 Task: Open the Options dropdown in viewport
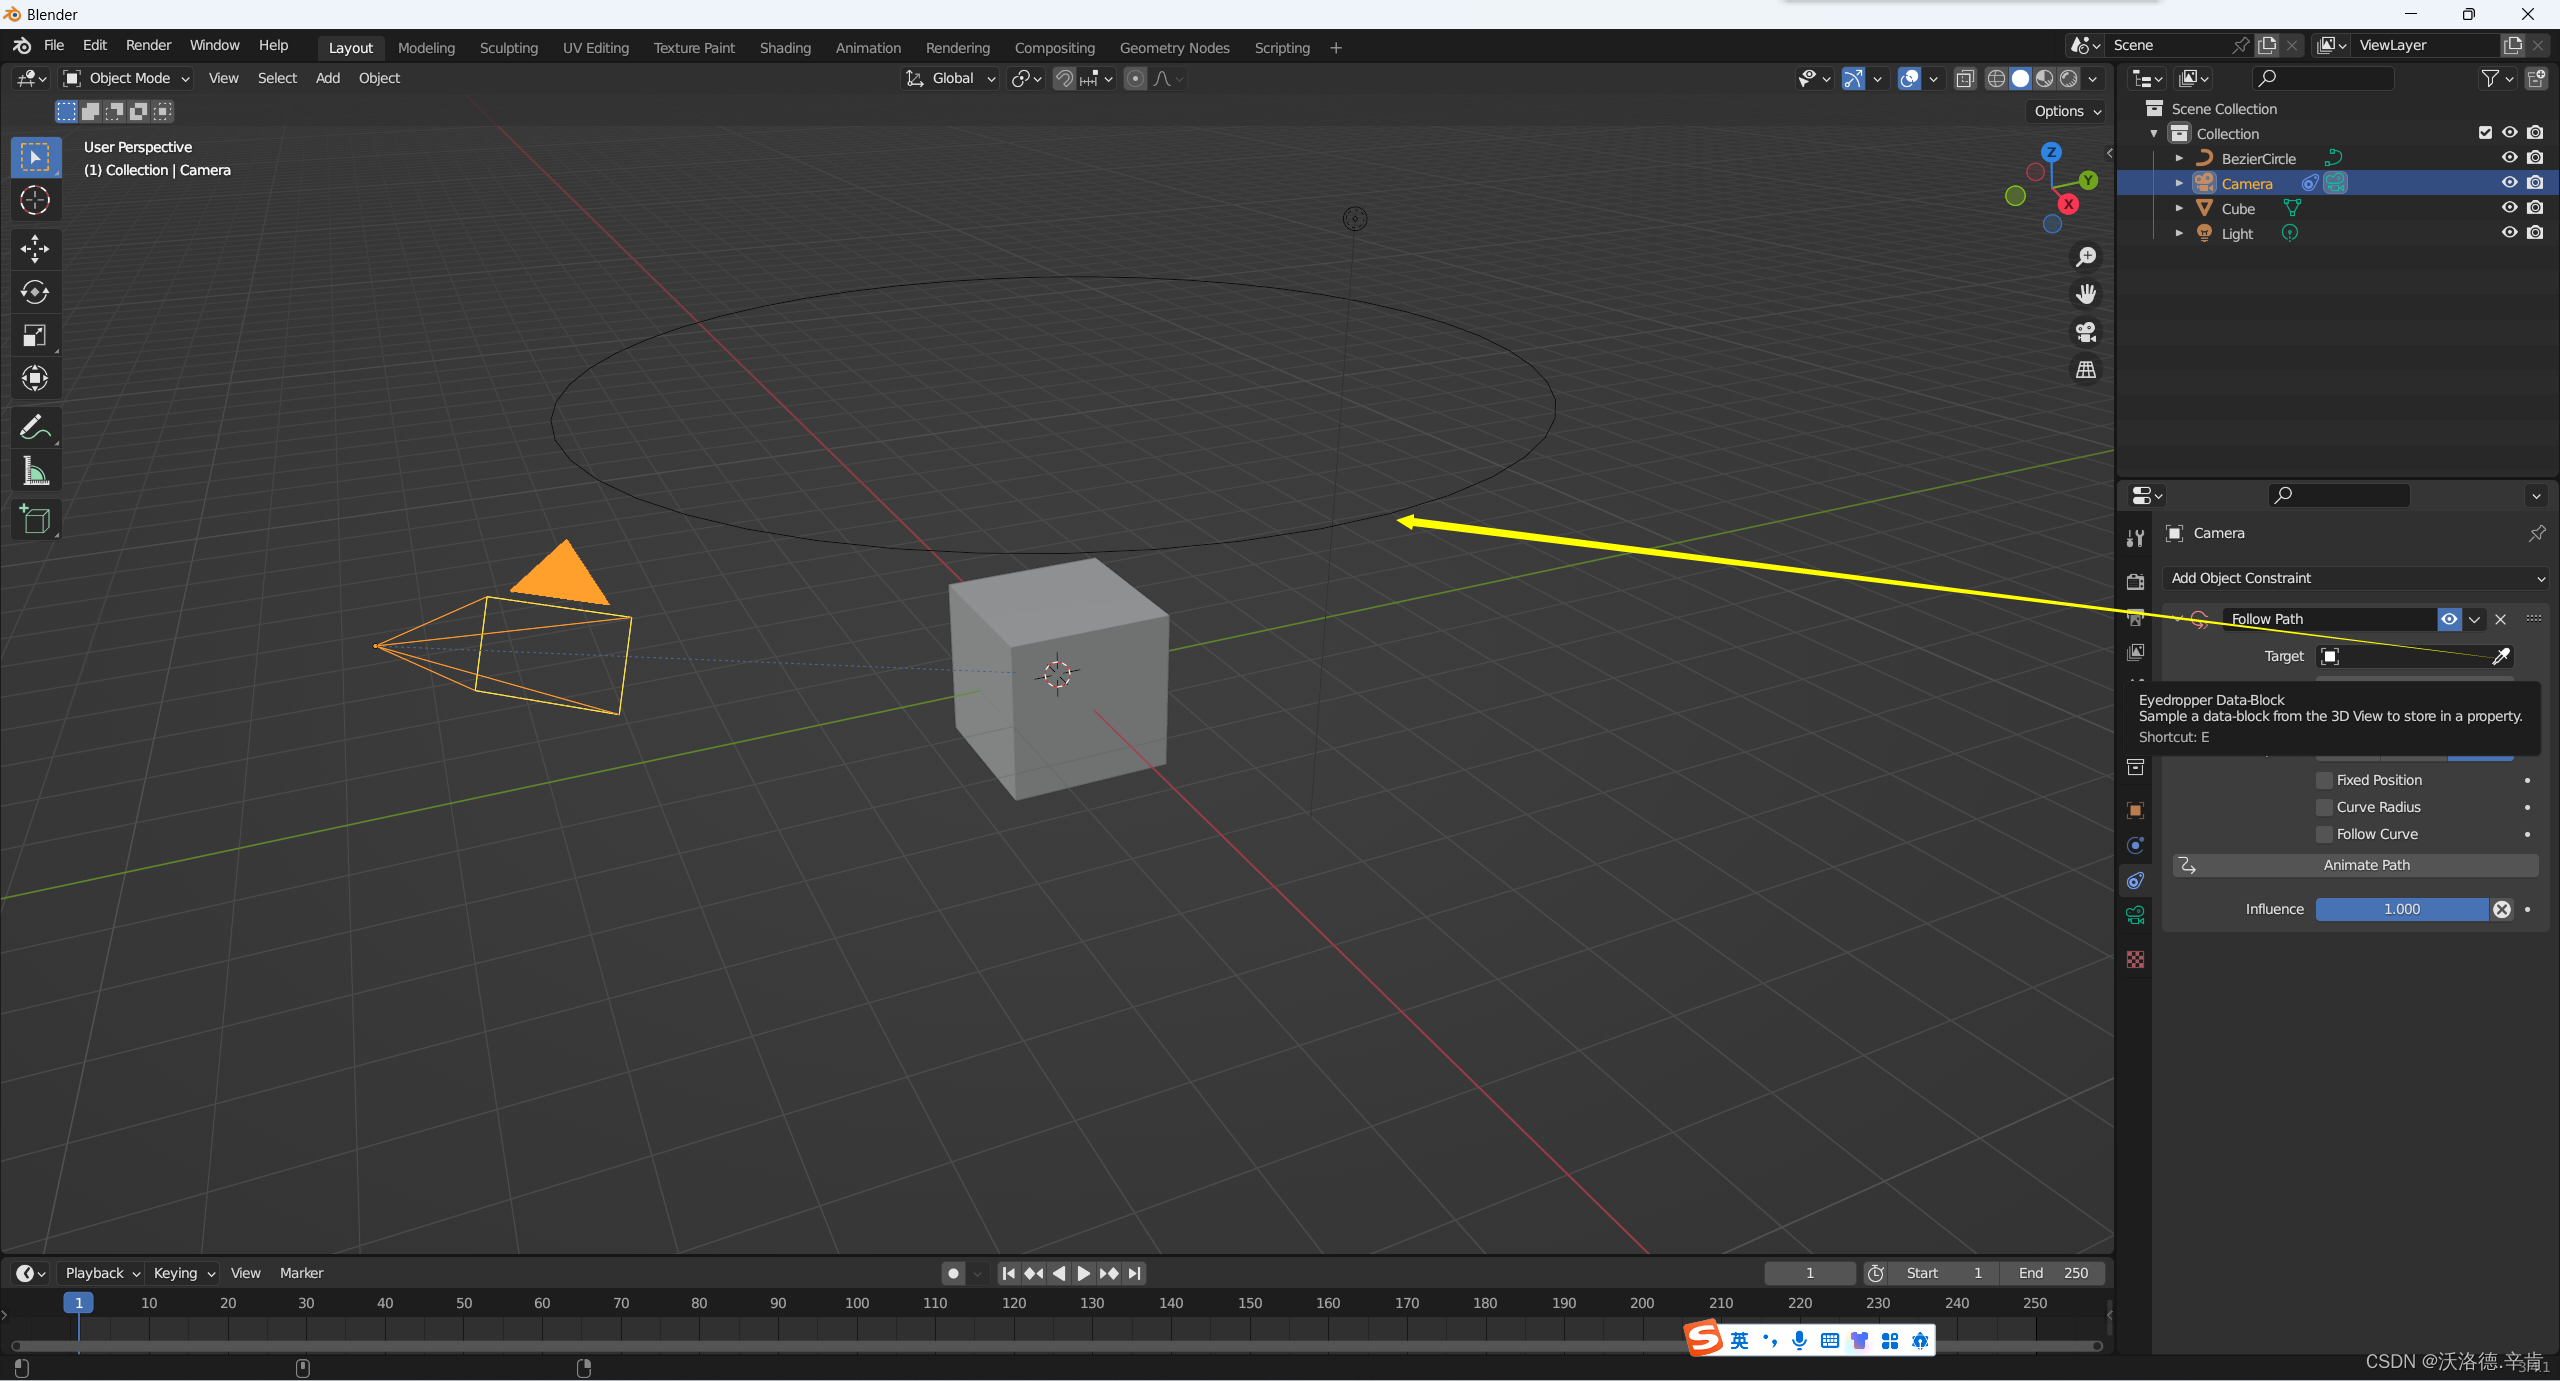(x=2067, y=111)
